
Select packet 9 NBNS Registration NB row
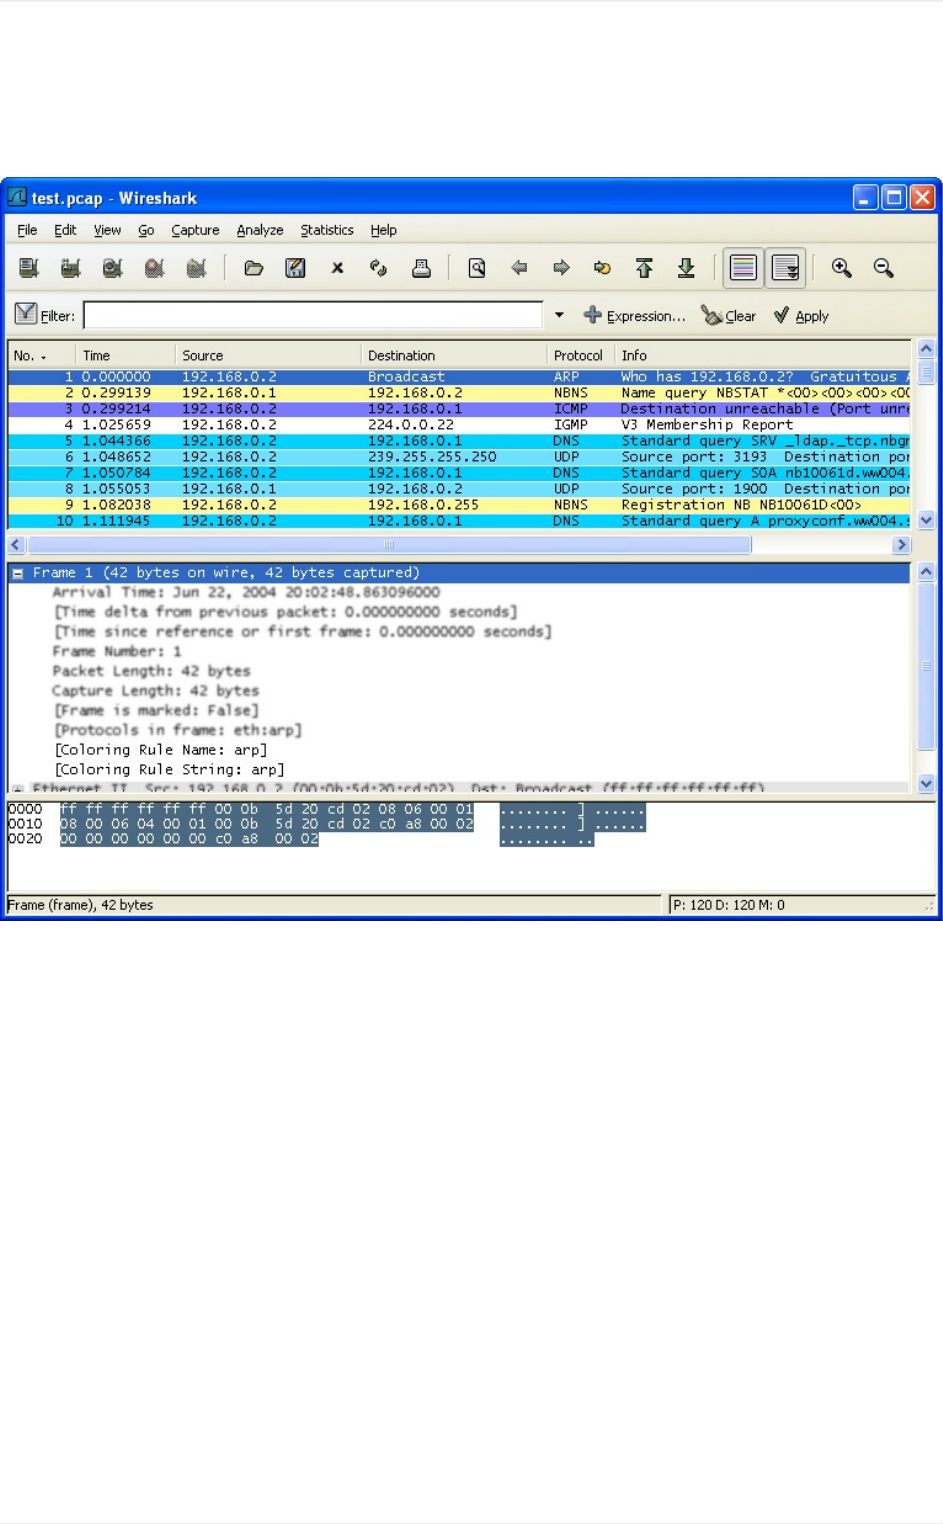tap(459, 505)
